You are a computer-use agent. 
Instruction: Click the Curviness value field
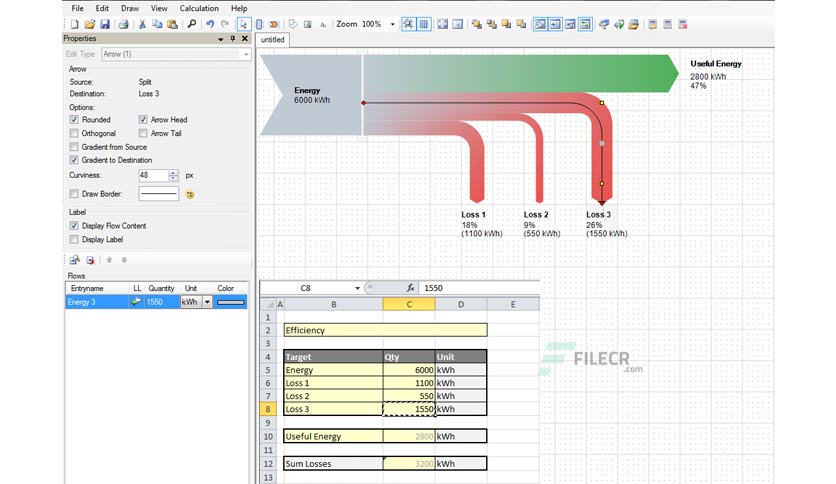154,175
